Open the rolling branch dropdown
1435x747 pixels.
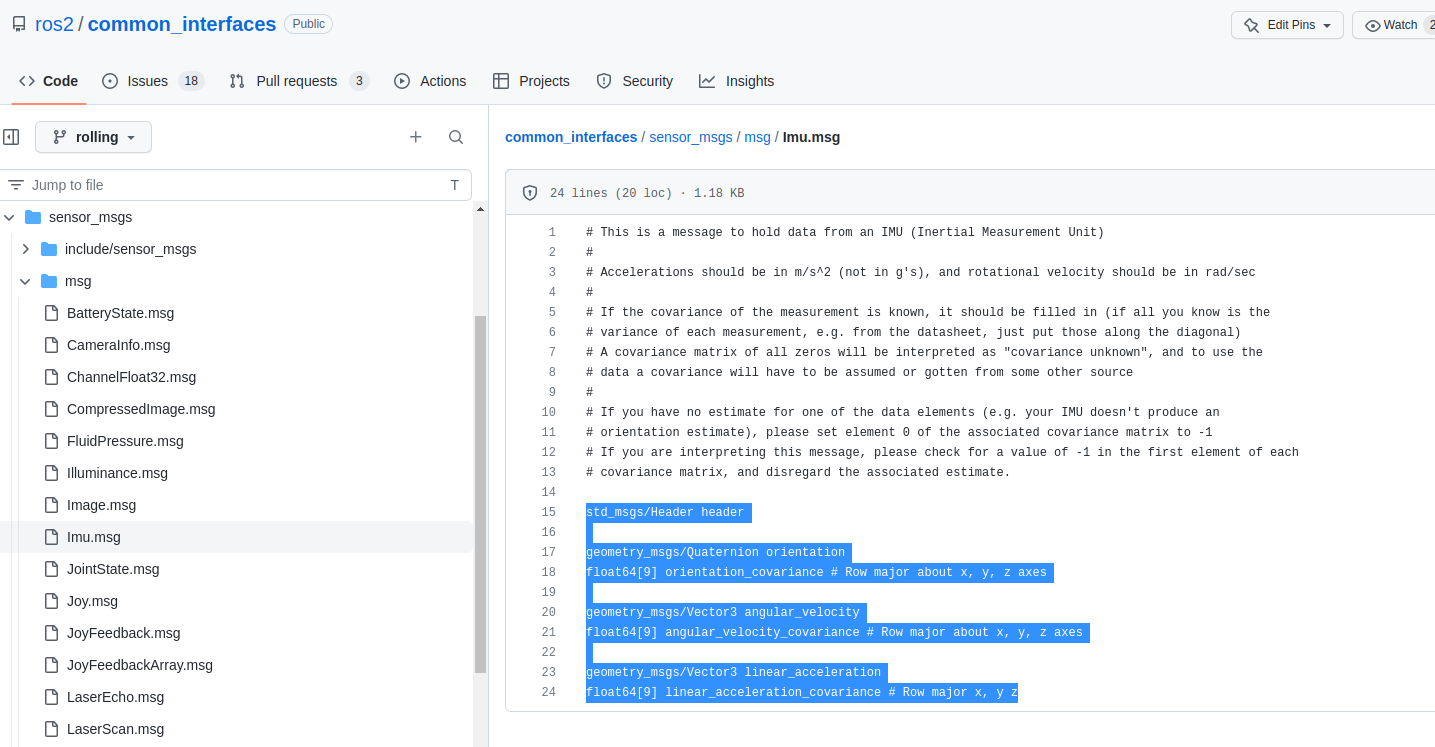pos(93,136)
